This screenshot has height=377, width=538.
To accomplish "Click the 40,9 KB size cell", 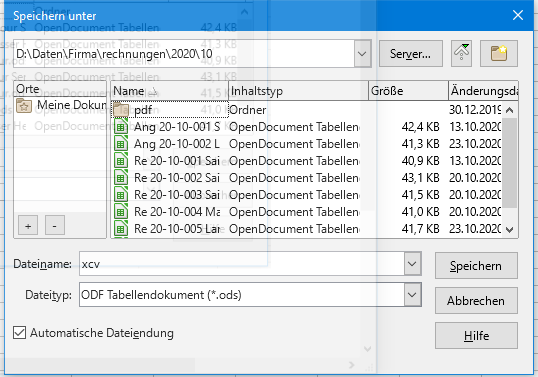I will pyautogui.click(x=420, y=161).
